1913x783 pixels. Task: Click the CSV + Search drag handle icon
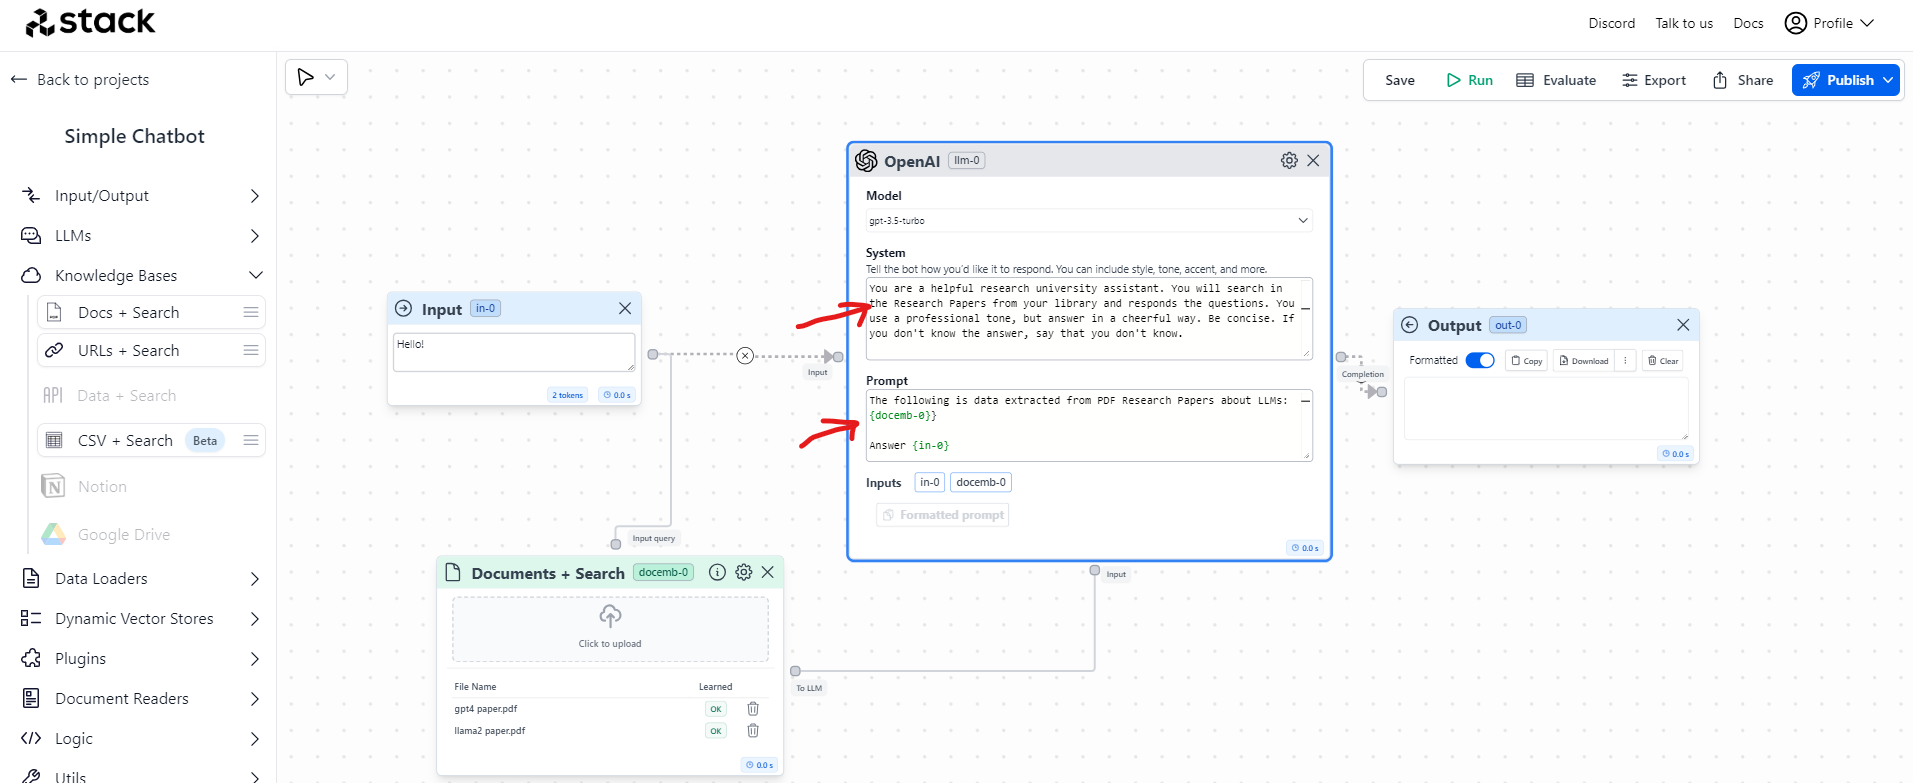click(x=251, y=440)
